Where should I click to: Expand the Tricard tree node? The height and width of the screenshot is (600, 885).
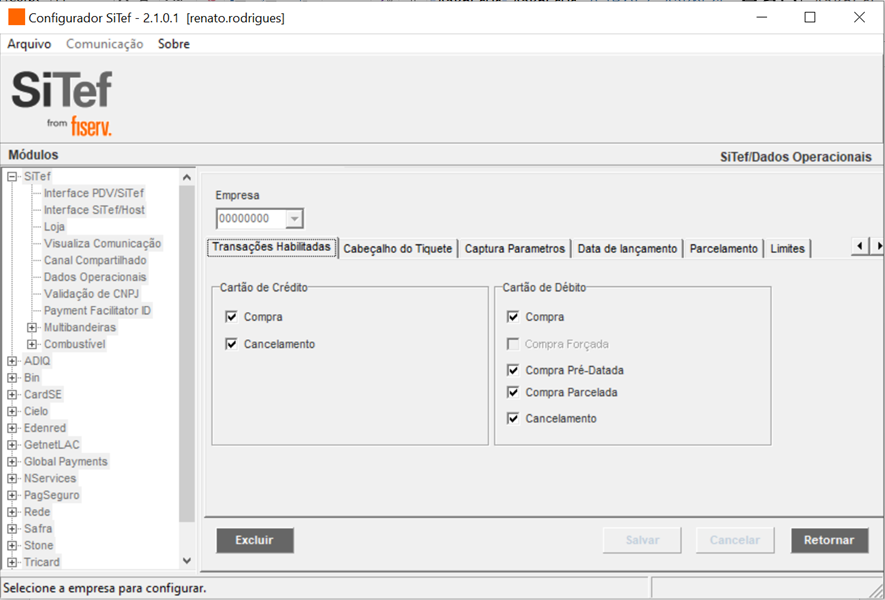click(x=12, y=562)
